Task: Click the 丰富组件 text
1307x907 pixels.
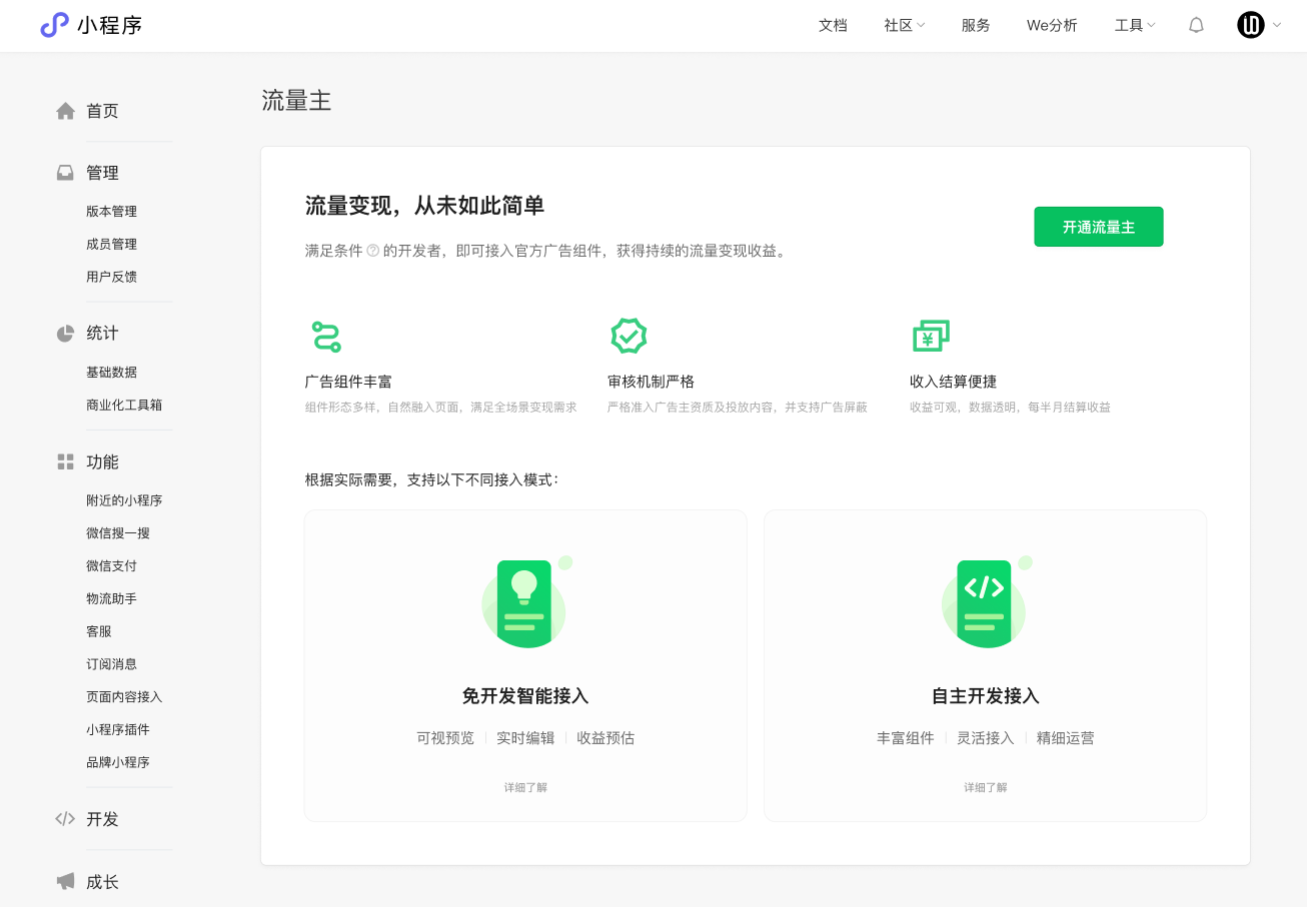Action: [905, 738]
